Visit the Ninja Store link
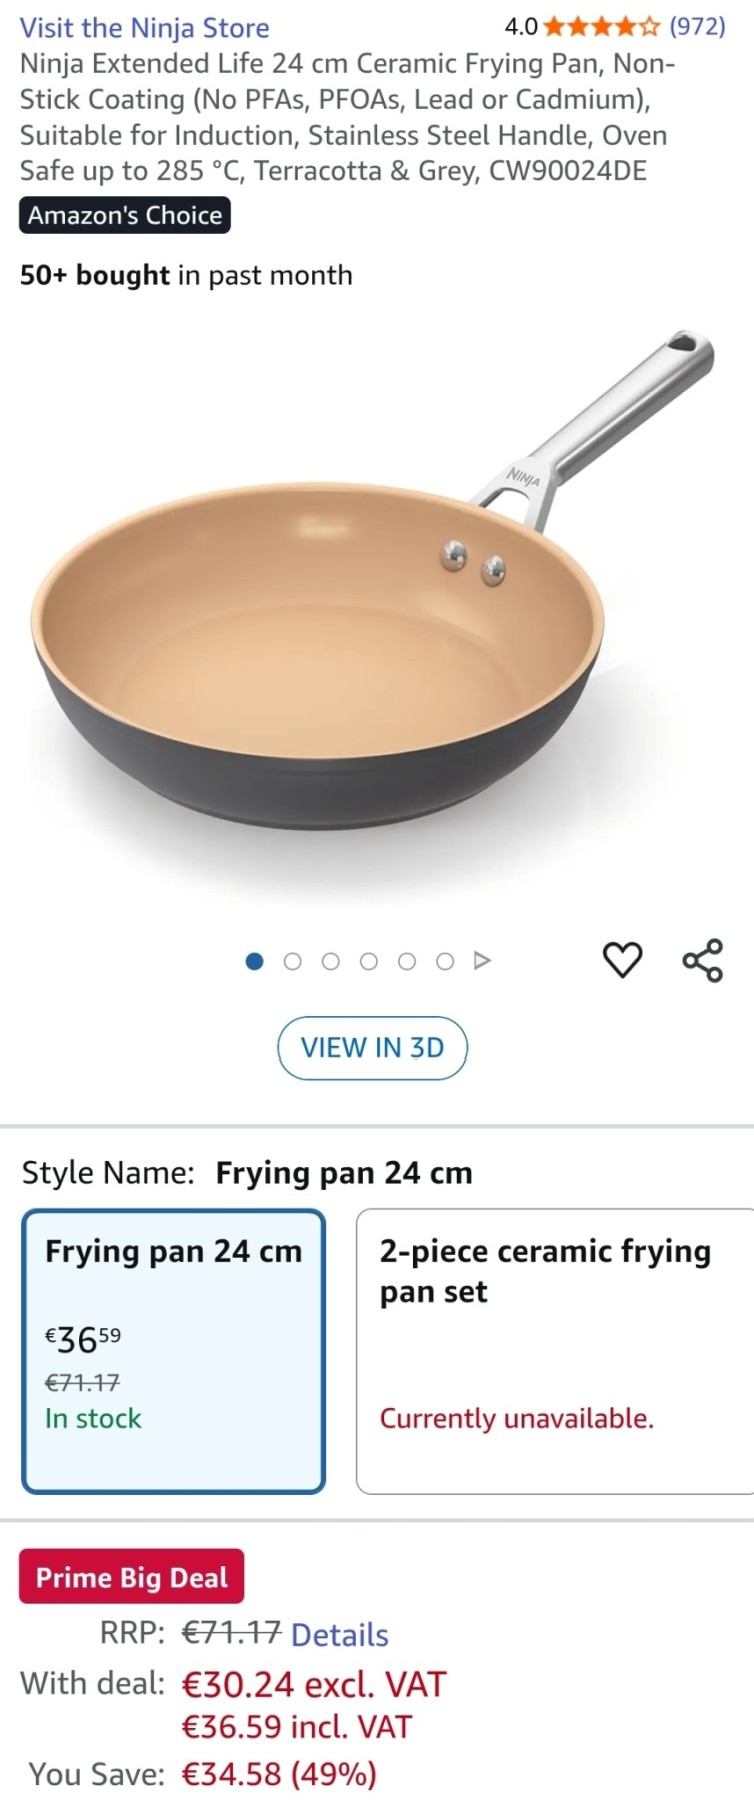The width and height of the screenshot is (754, 1800). [x=144, y=28]
